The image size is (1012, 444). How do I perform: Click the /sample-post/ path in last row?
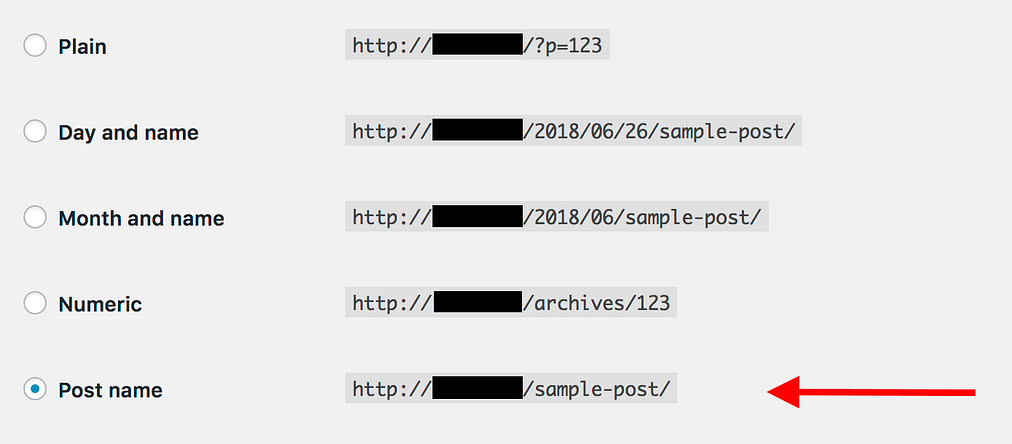(597, 389)
